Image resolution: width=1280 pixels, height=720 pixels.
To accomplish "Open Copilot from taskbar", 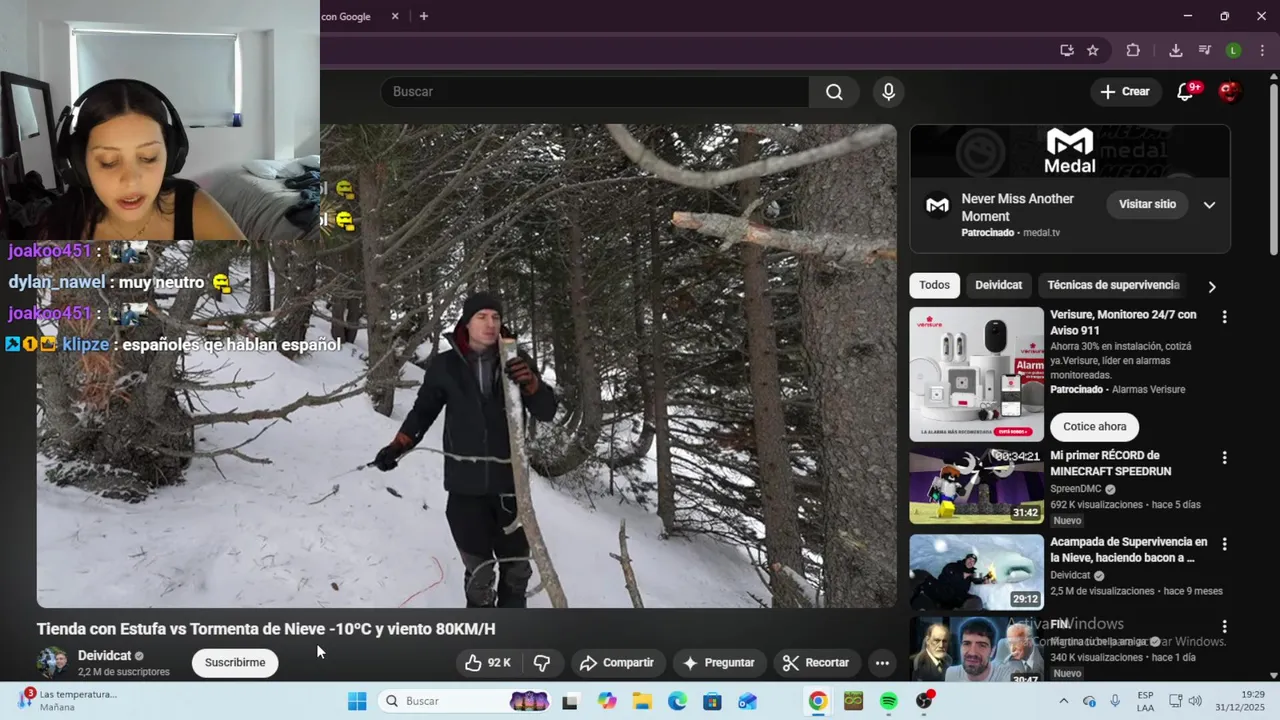I will [607, 701].
